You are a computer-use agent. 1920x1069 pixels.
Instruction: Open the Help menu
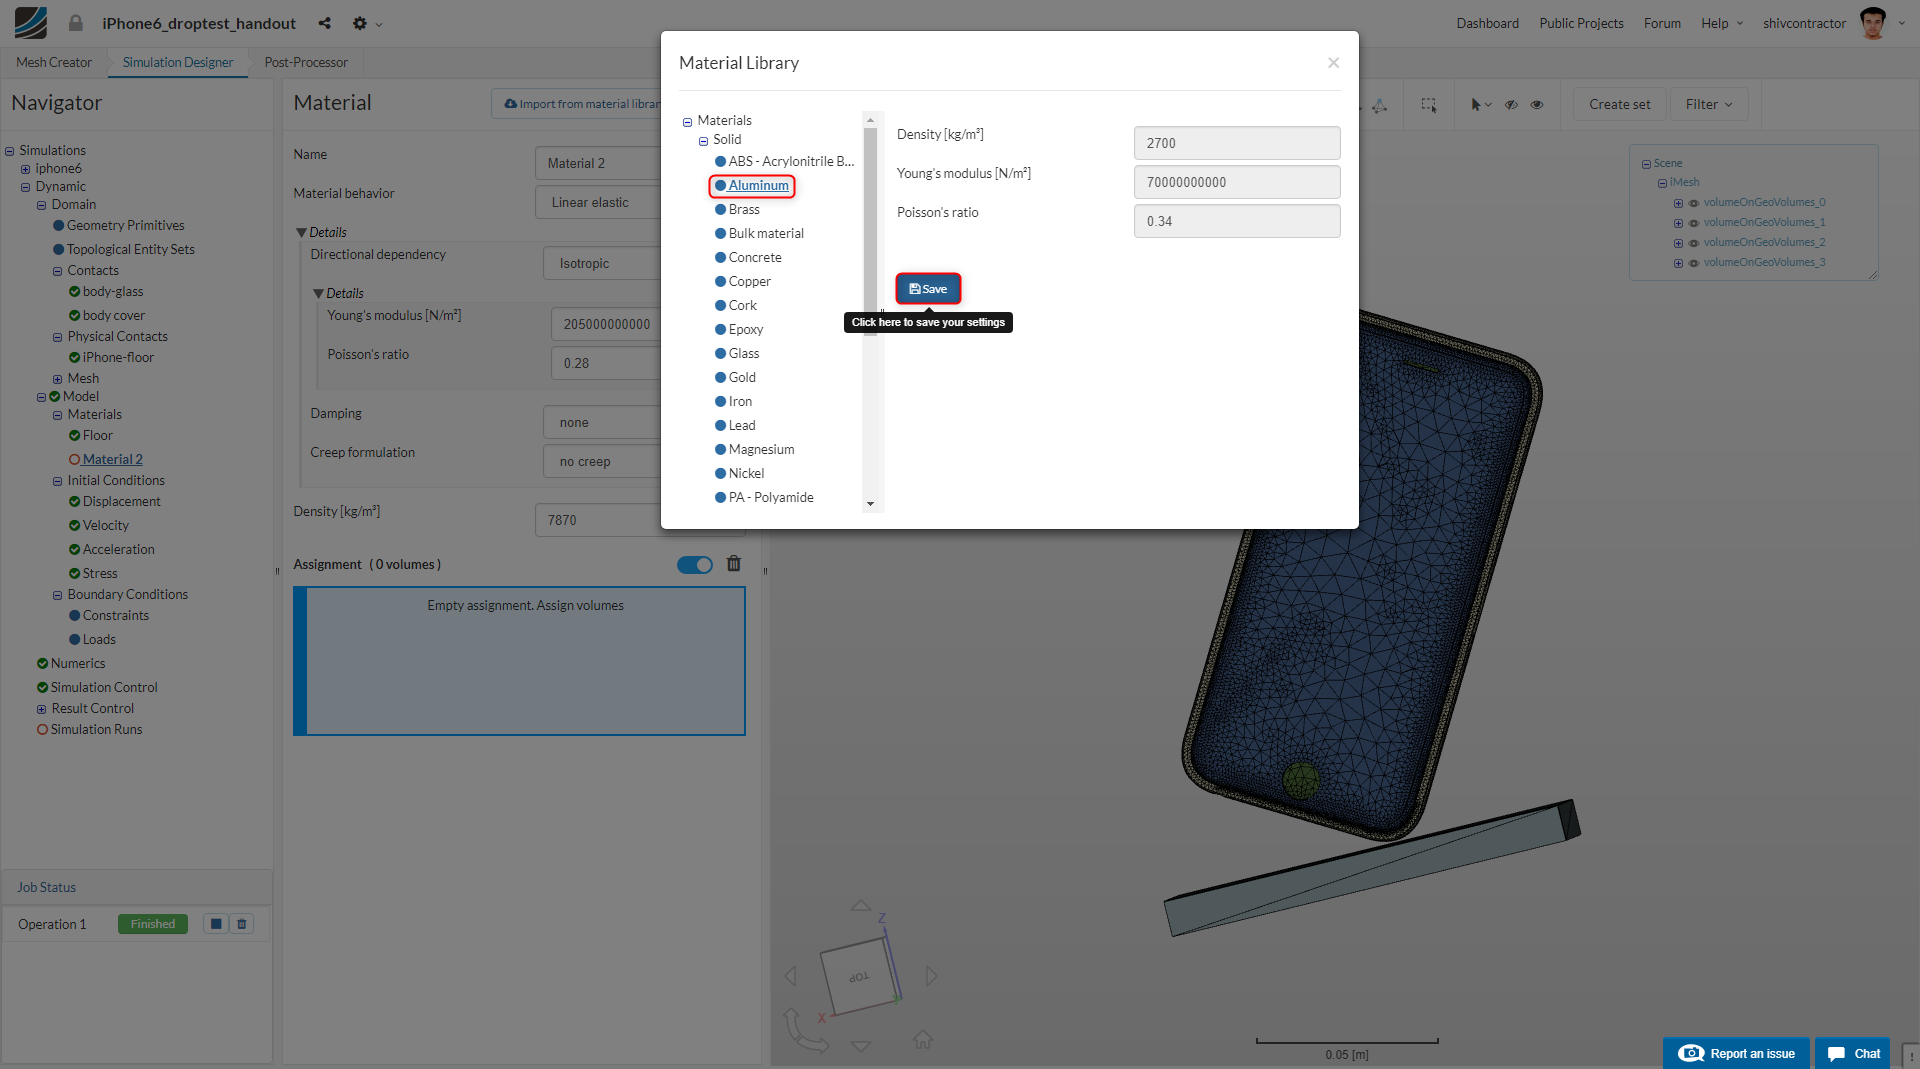pyautogui.click(x=1722, y=23)
